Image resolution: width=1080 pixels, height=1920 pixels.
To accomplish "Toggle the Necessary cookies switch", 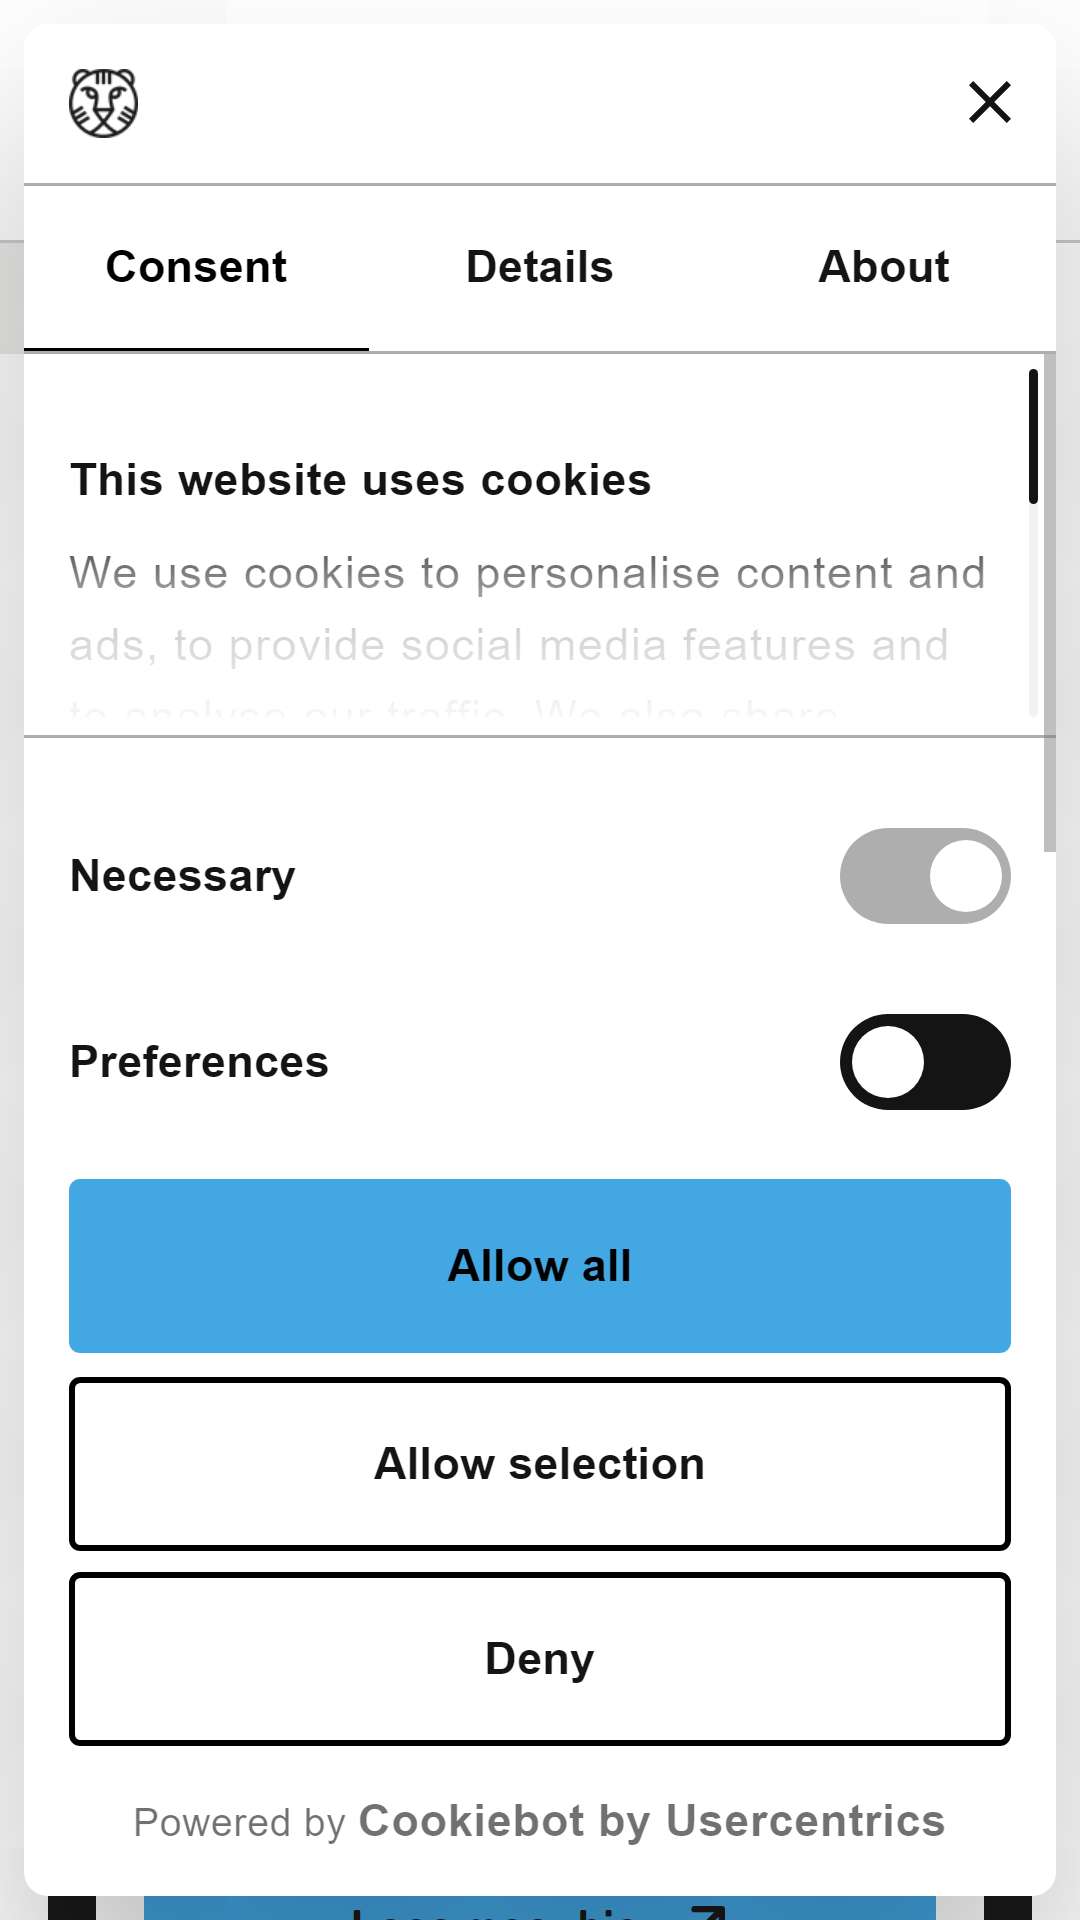I will click(x=925, y=876).
